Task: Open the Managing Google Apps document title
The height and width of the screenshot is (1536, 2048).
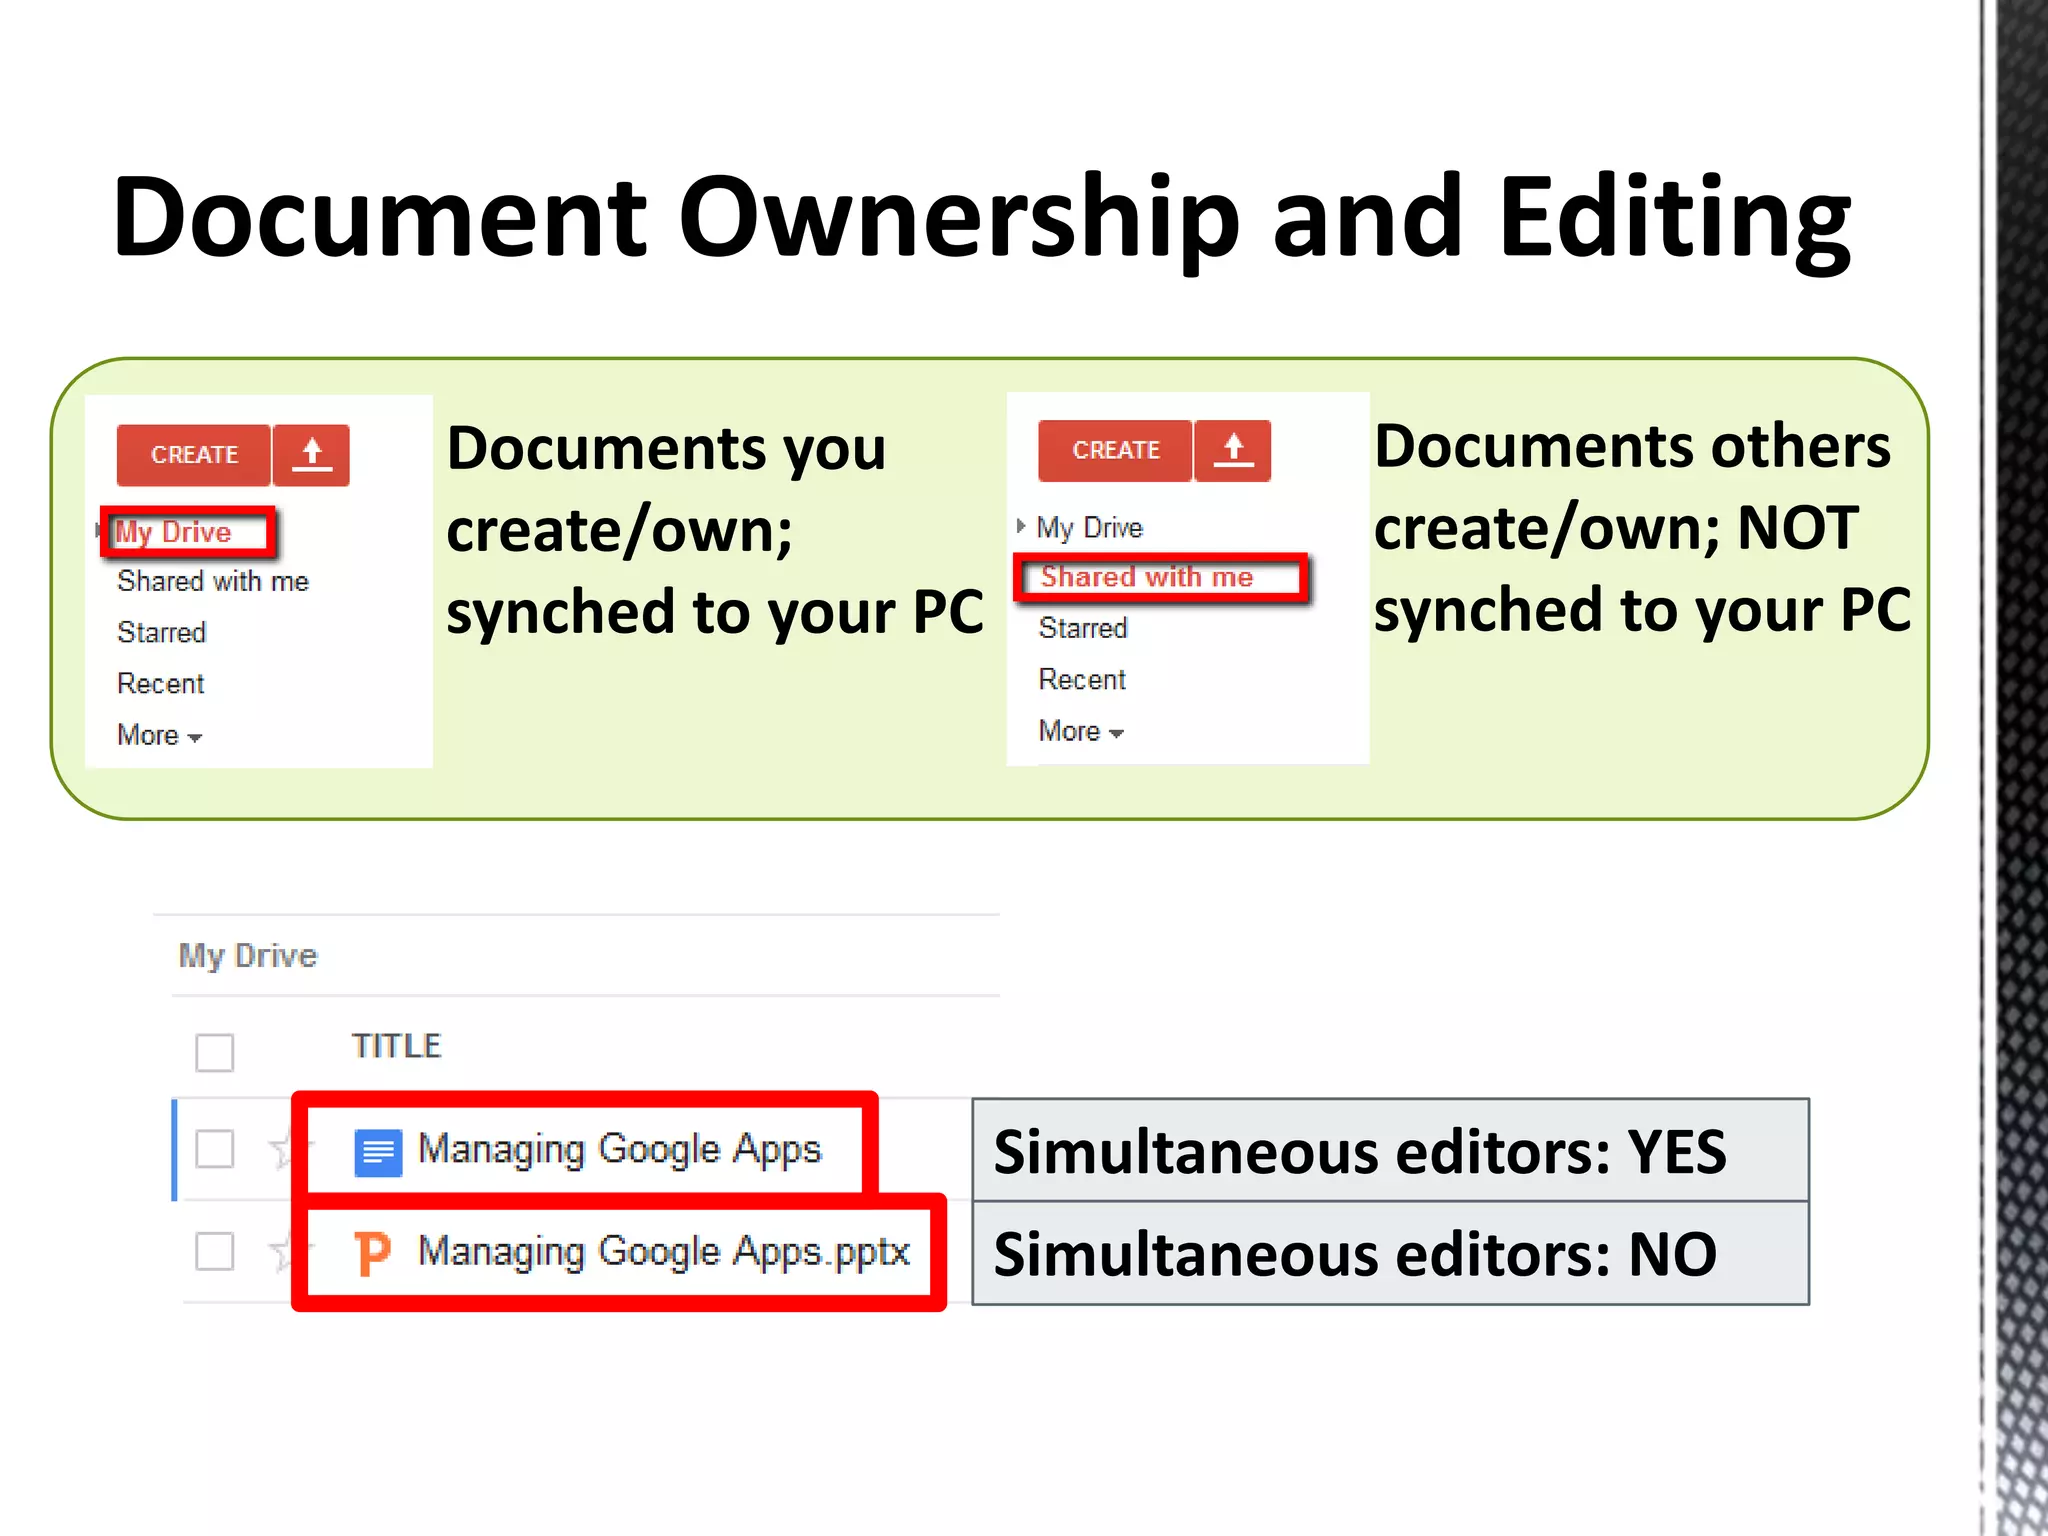Action: tap(619, 1150)
